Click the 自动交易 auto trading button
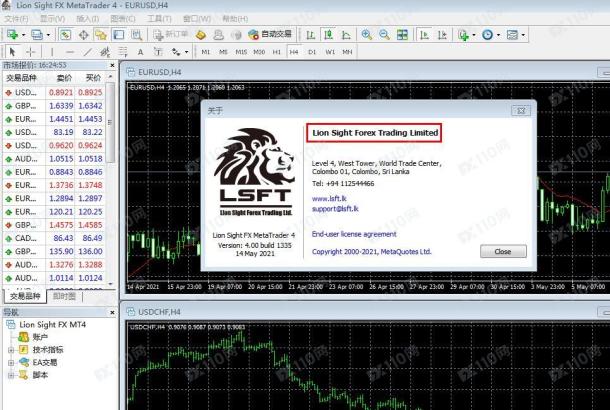 pyautogui.click(x=270, y=35)
